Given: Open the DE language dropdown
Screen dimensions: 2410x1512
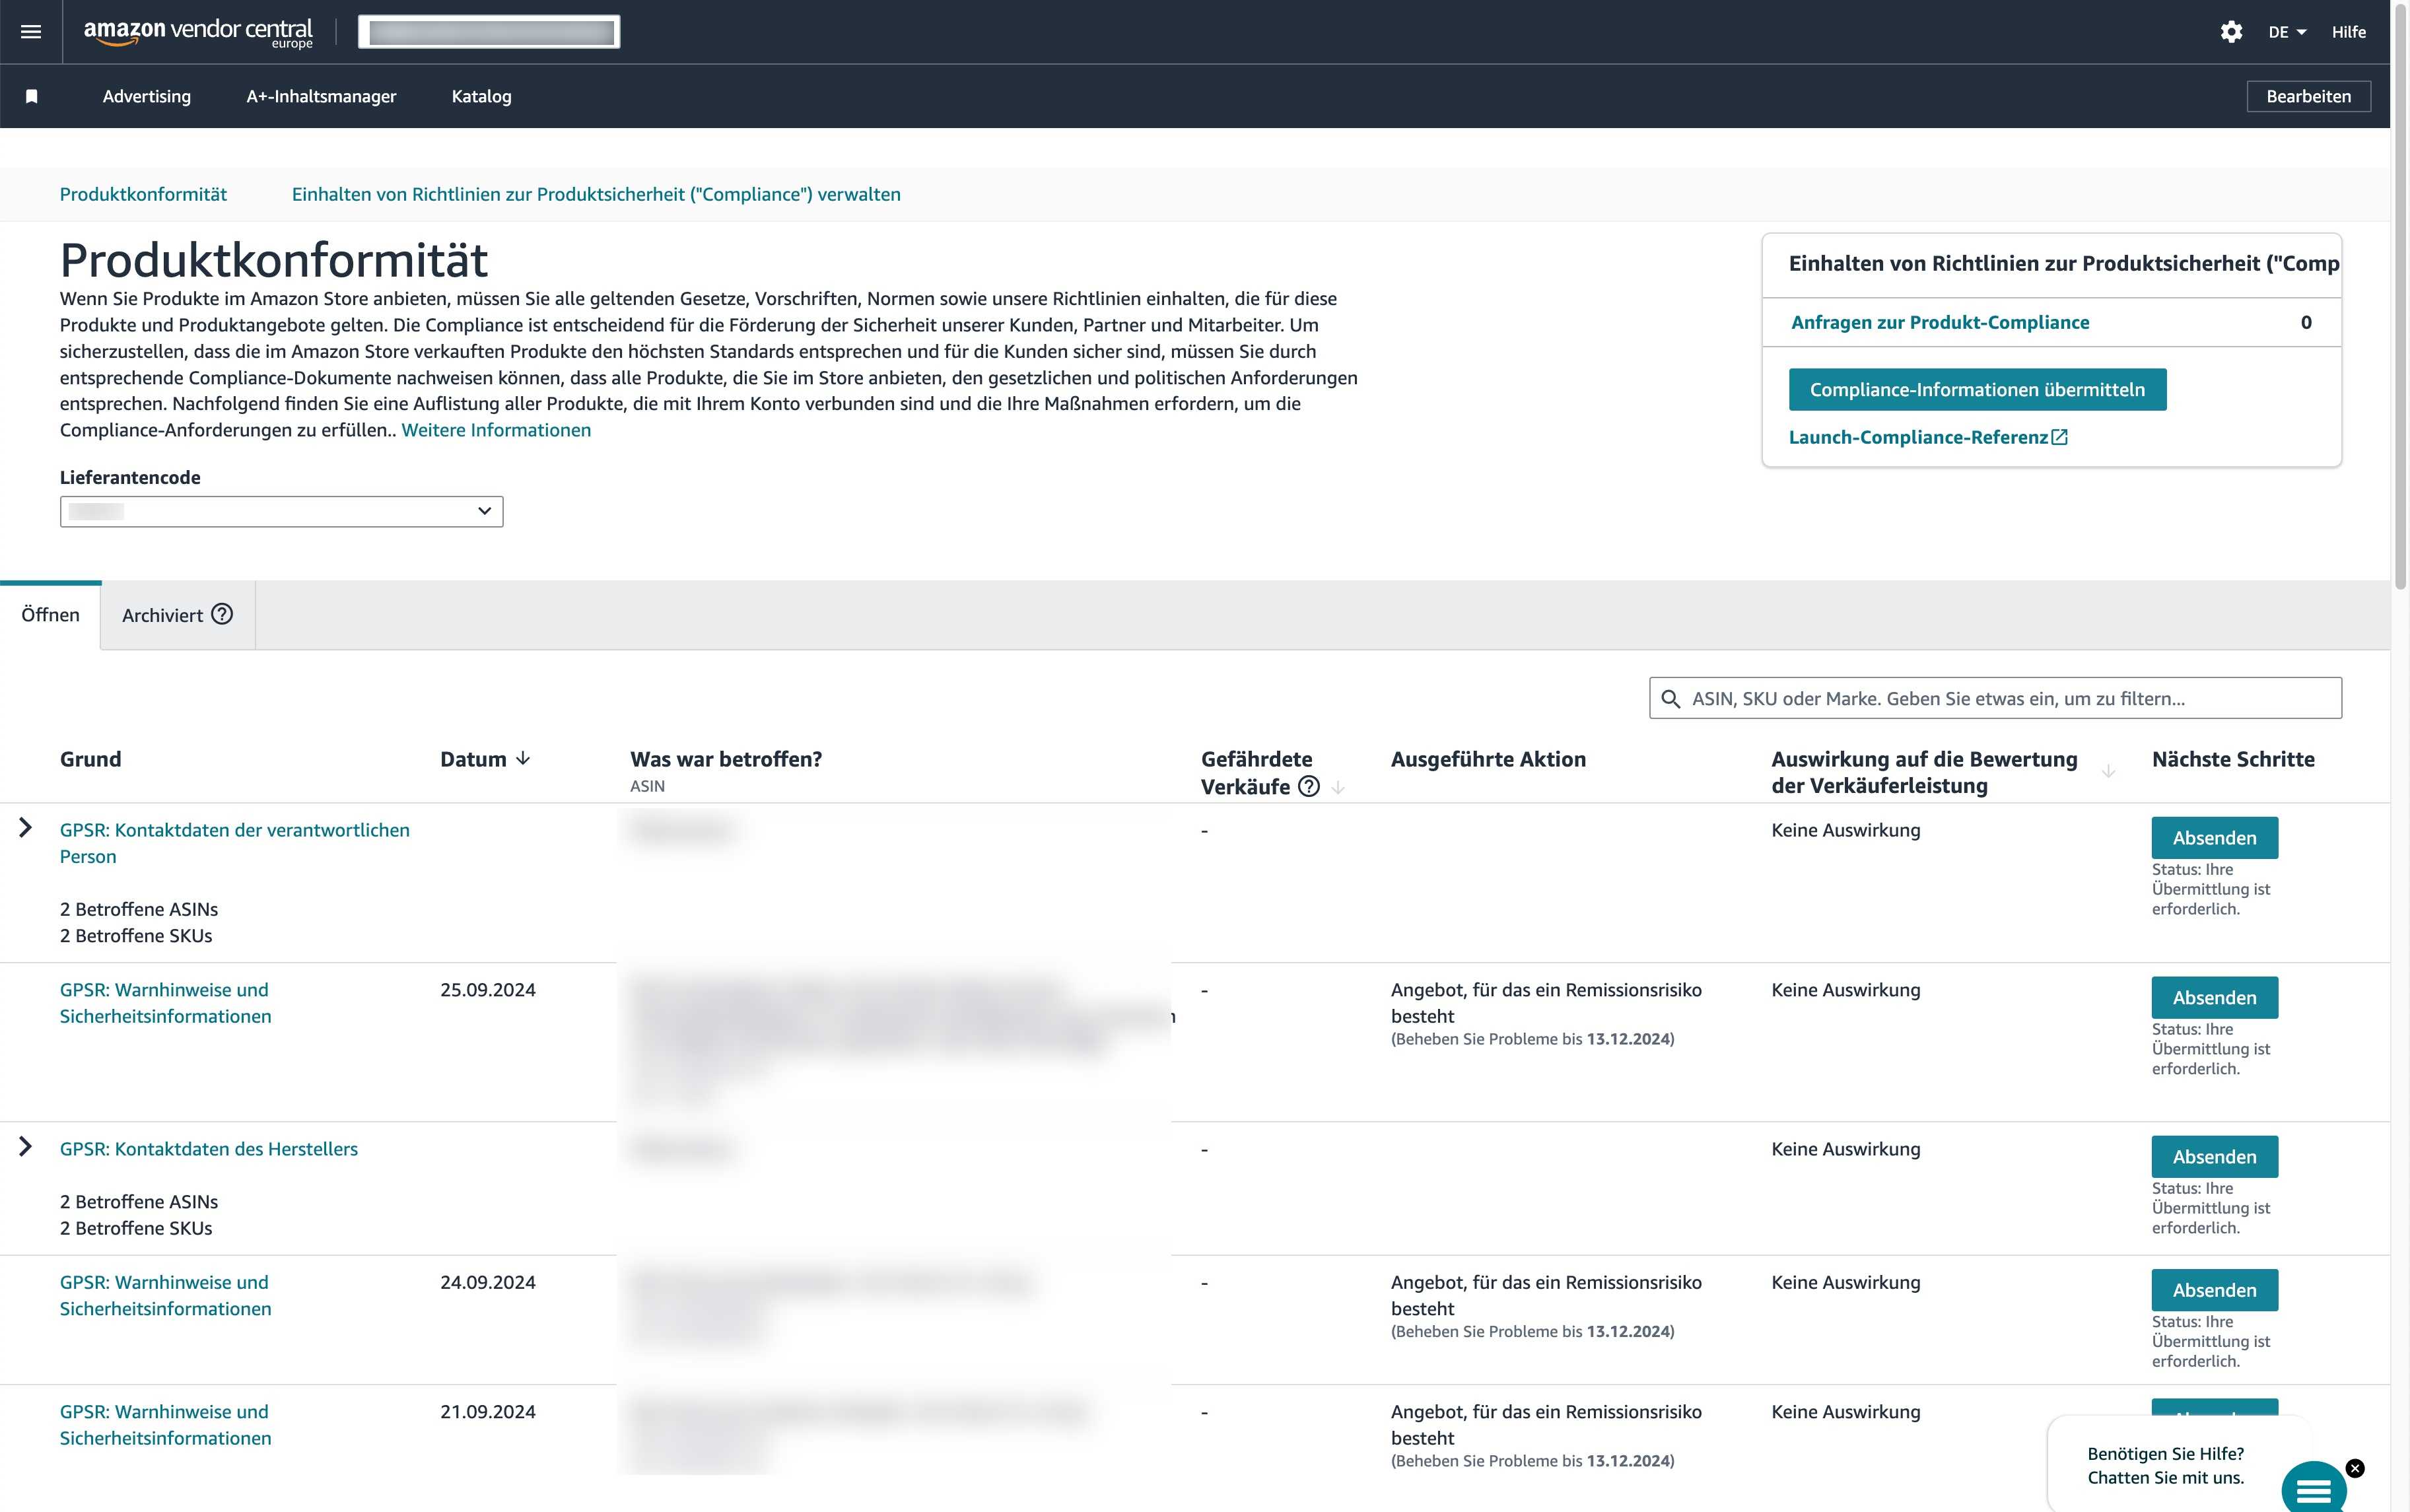Looking at the screenshot, I should 2287,32.
